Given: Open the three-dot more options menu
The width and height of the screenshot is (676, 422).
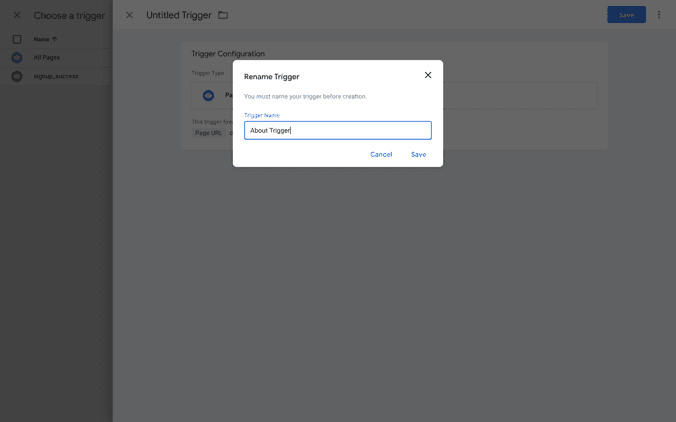Looking at the screenshot, I should 659,15.
